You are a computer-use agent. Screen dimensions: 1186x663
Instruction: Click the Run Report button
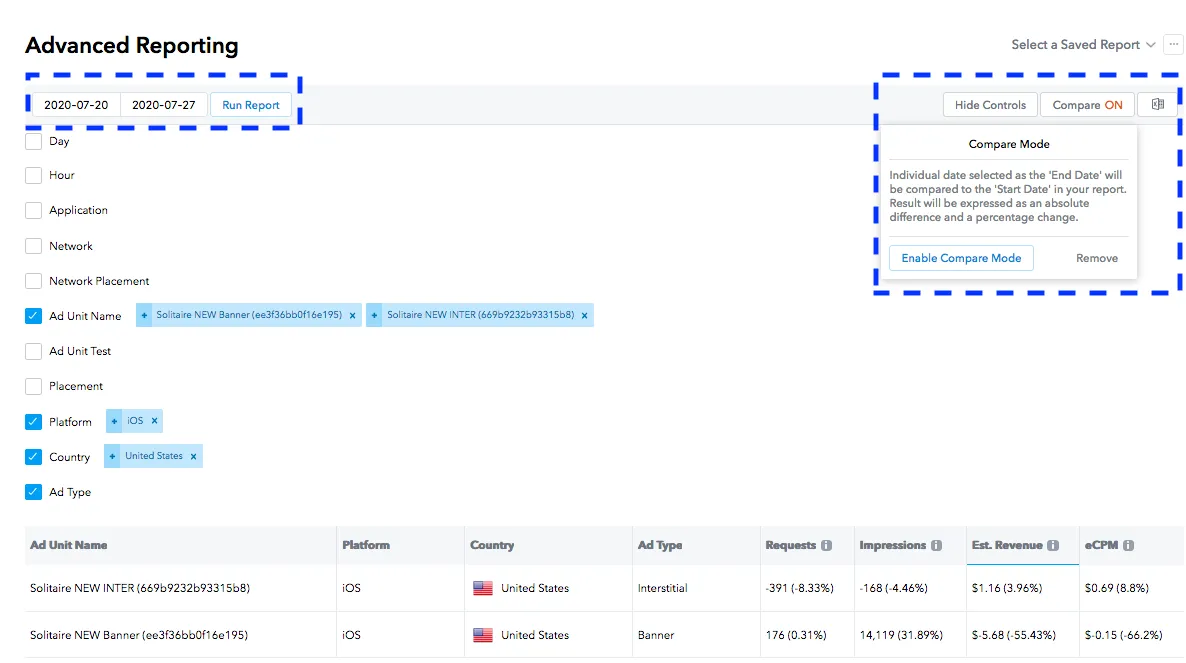(x=250, y=105)
